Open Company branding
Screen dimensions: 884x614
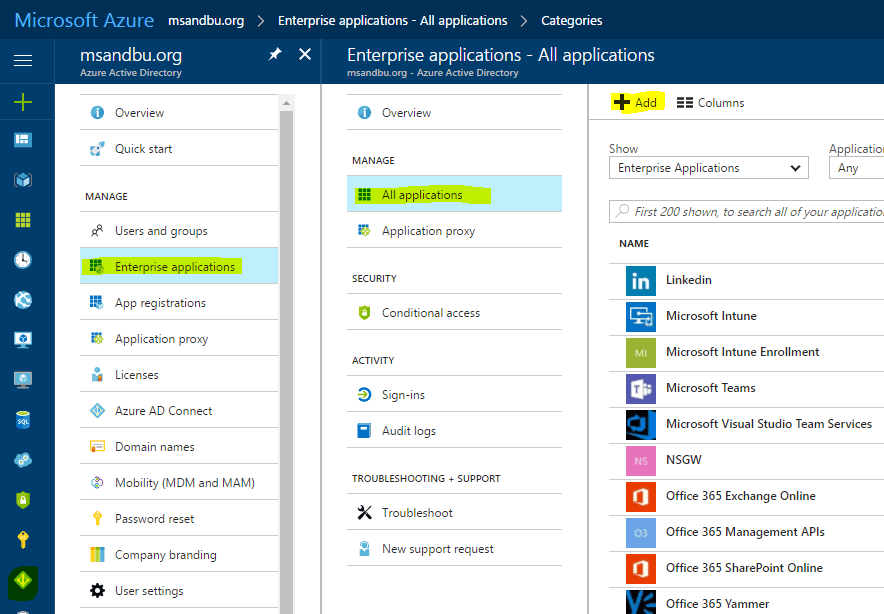[x=179, y=555]
